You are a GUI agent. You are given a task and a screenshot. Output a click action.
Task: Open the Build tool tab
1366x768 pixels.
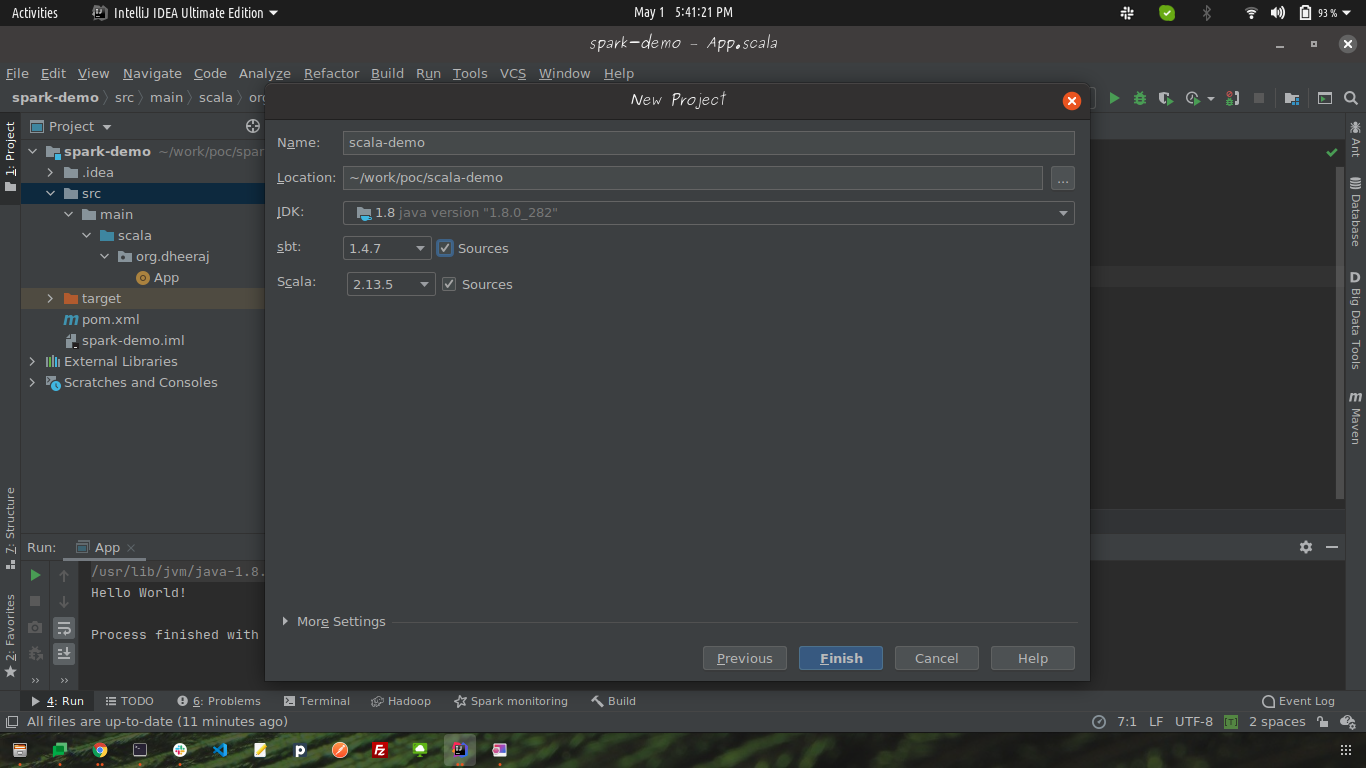coord(613,701)
